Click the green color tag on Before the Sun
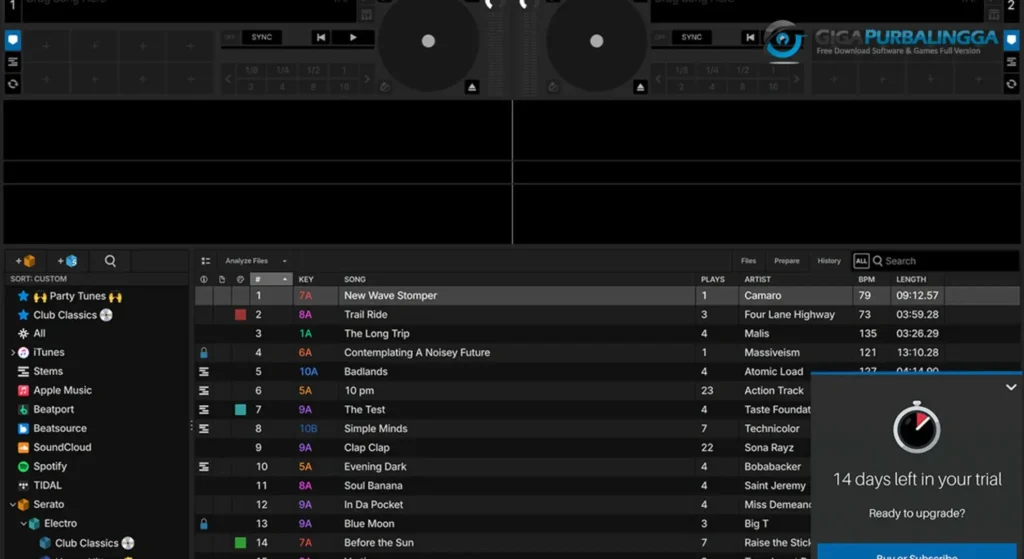 (240, 543)
